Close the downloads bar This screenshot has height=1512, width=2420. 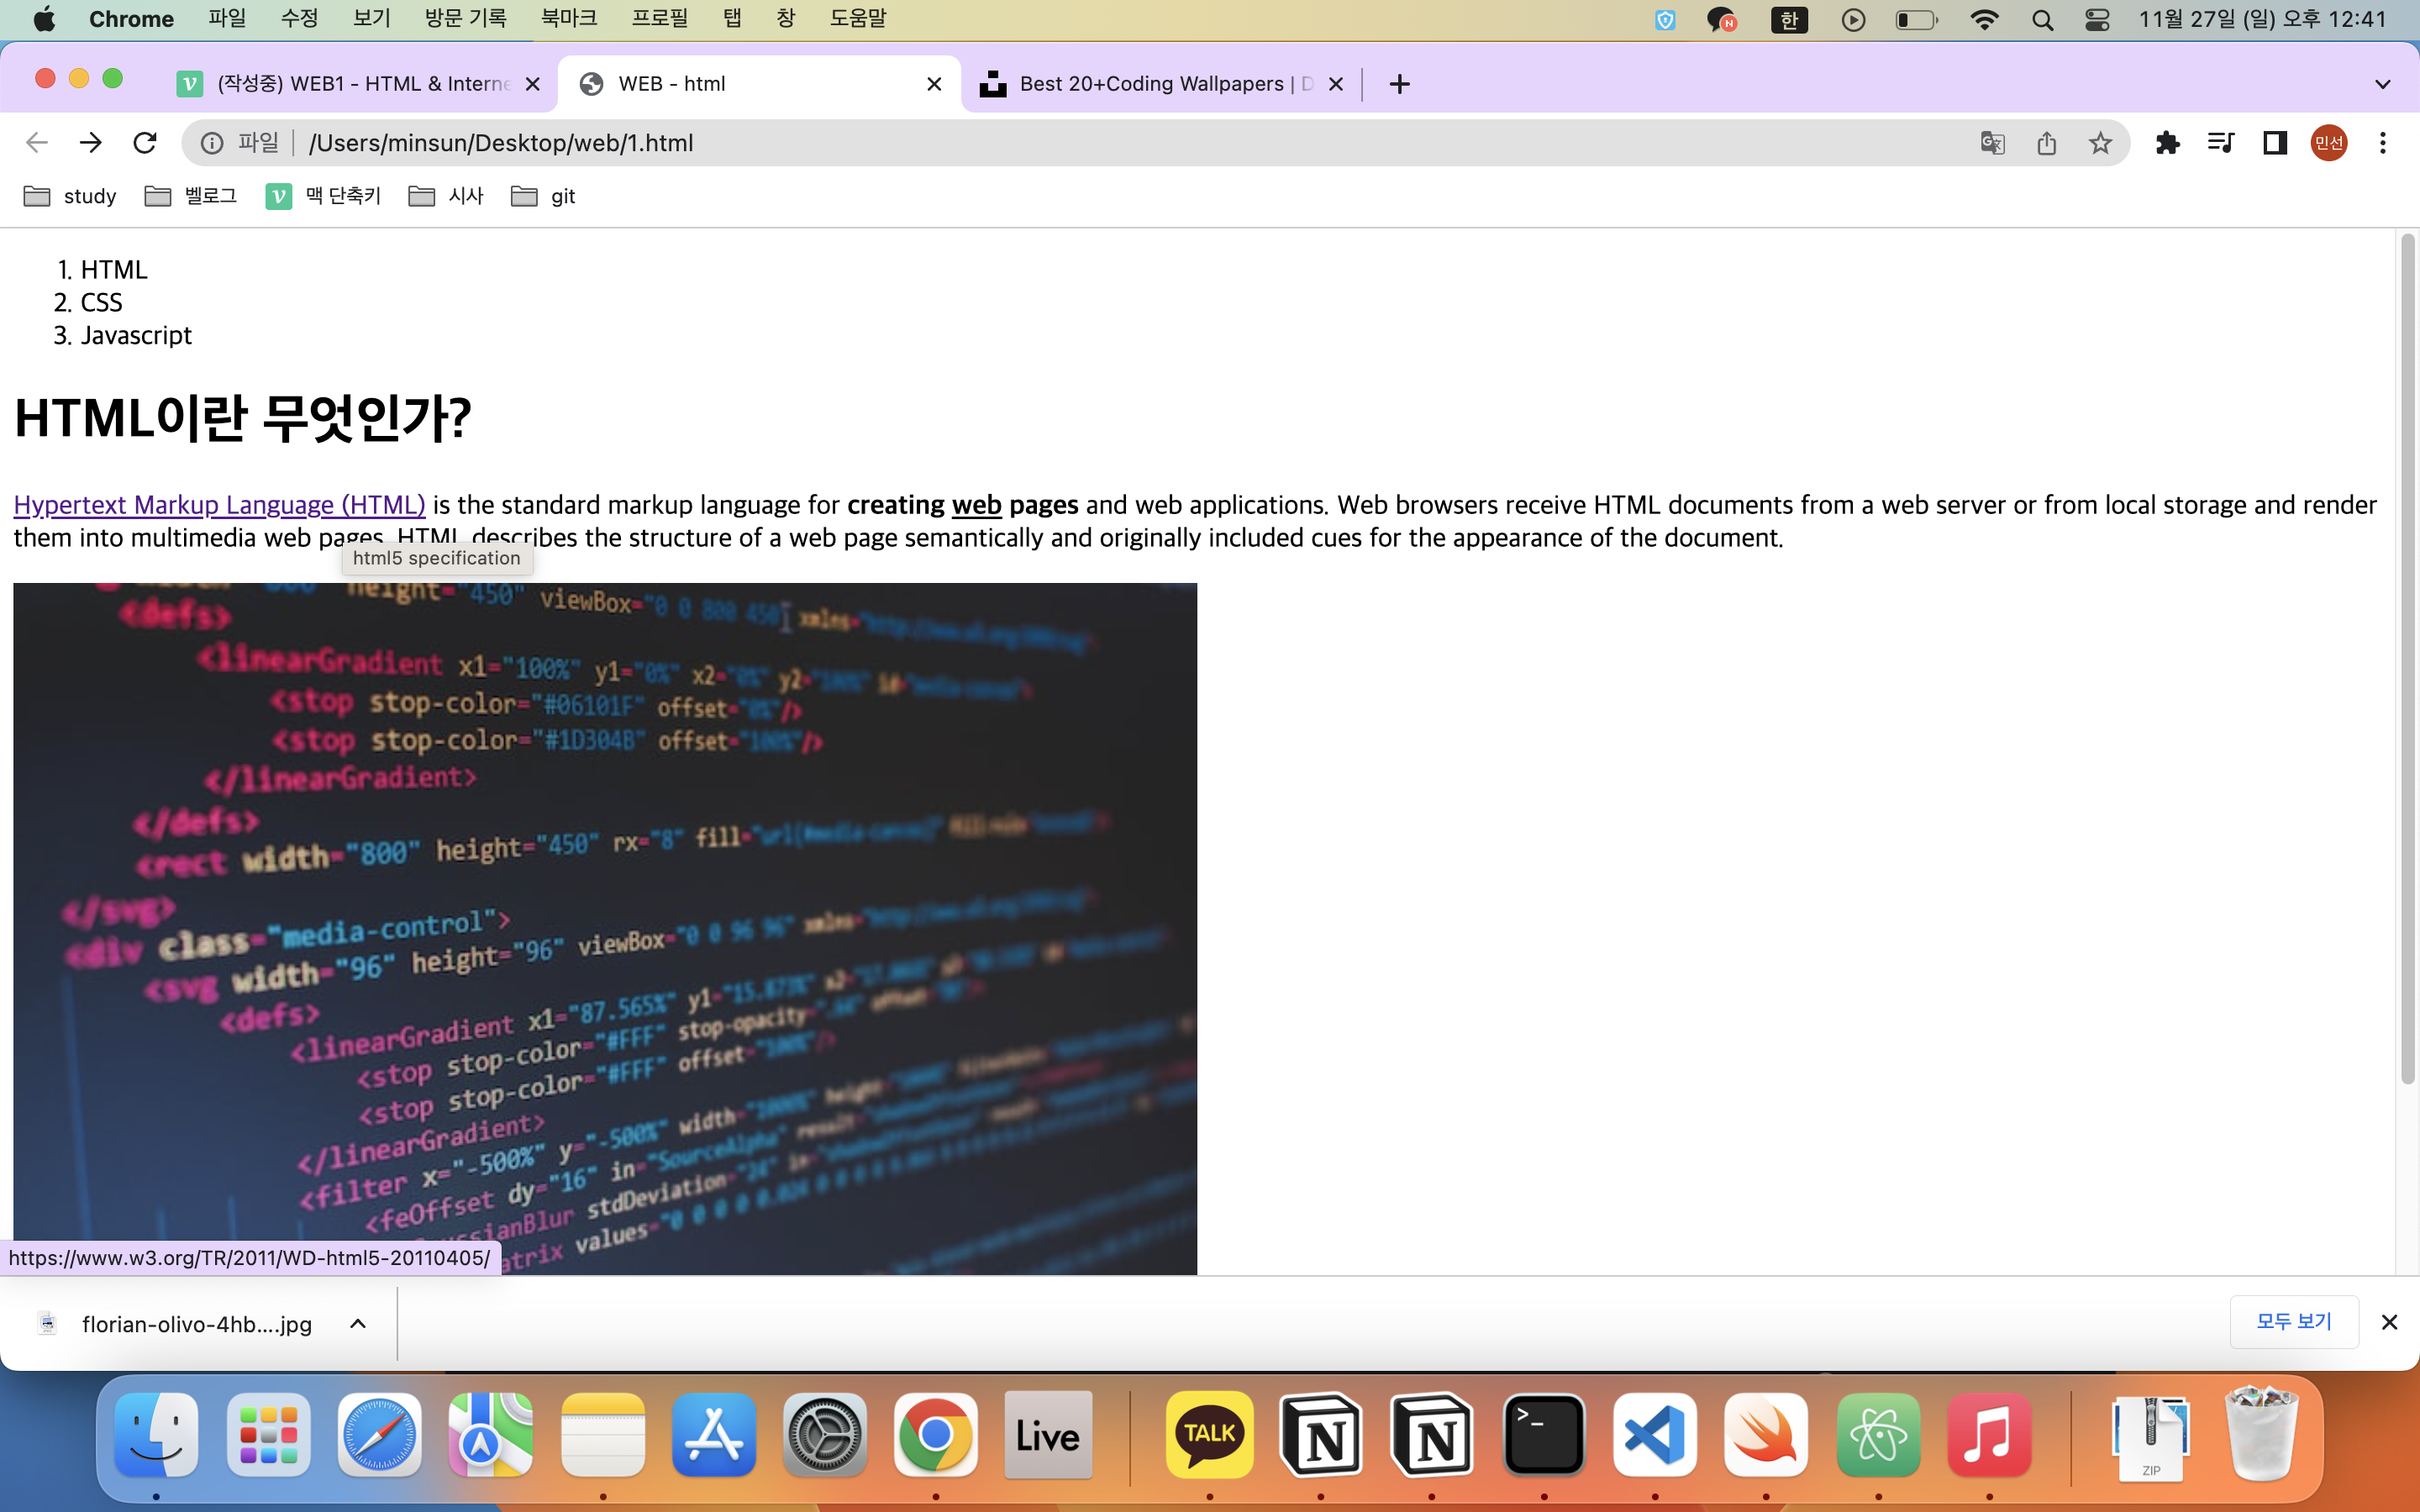pos(2389,1322)
